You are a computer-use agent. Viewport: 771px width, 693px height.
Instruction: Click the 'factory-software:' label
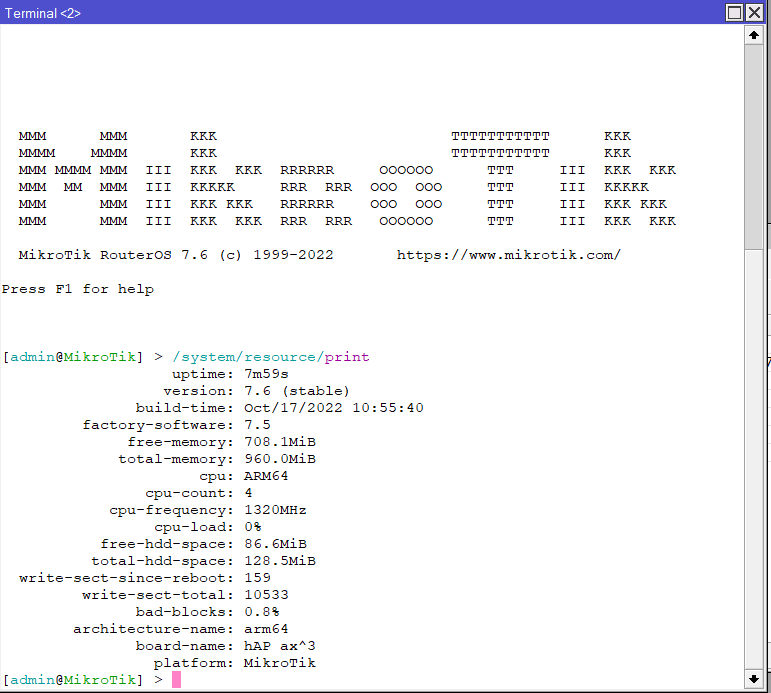click(x=158, y=424)
